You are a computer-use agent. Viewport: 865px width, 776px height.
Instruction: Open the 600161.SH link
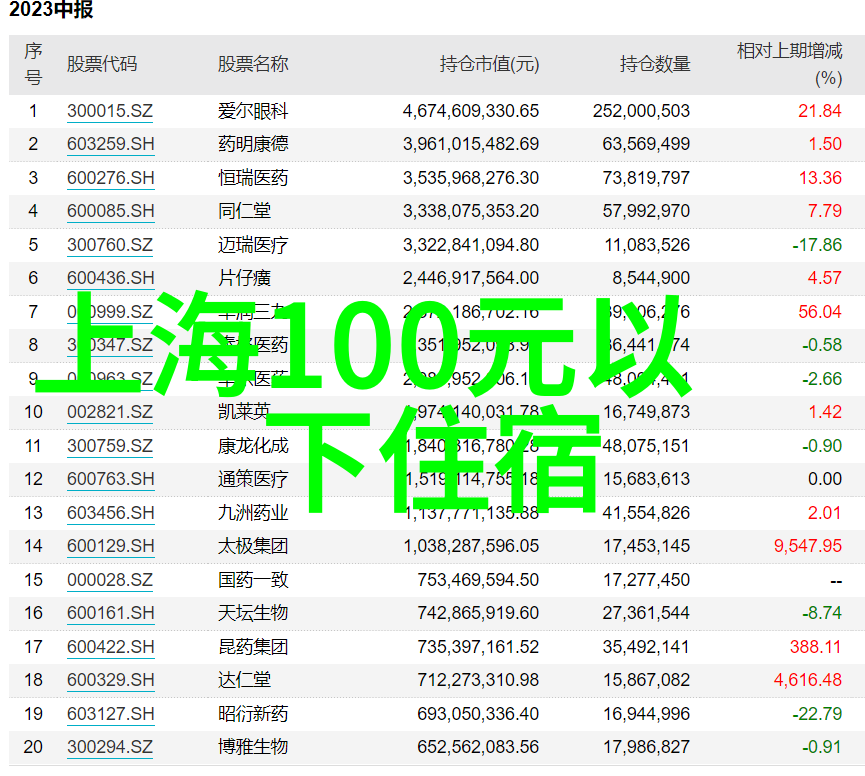[x=111, y=613]
